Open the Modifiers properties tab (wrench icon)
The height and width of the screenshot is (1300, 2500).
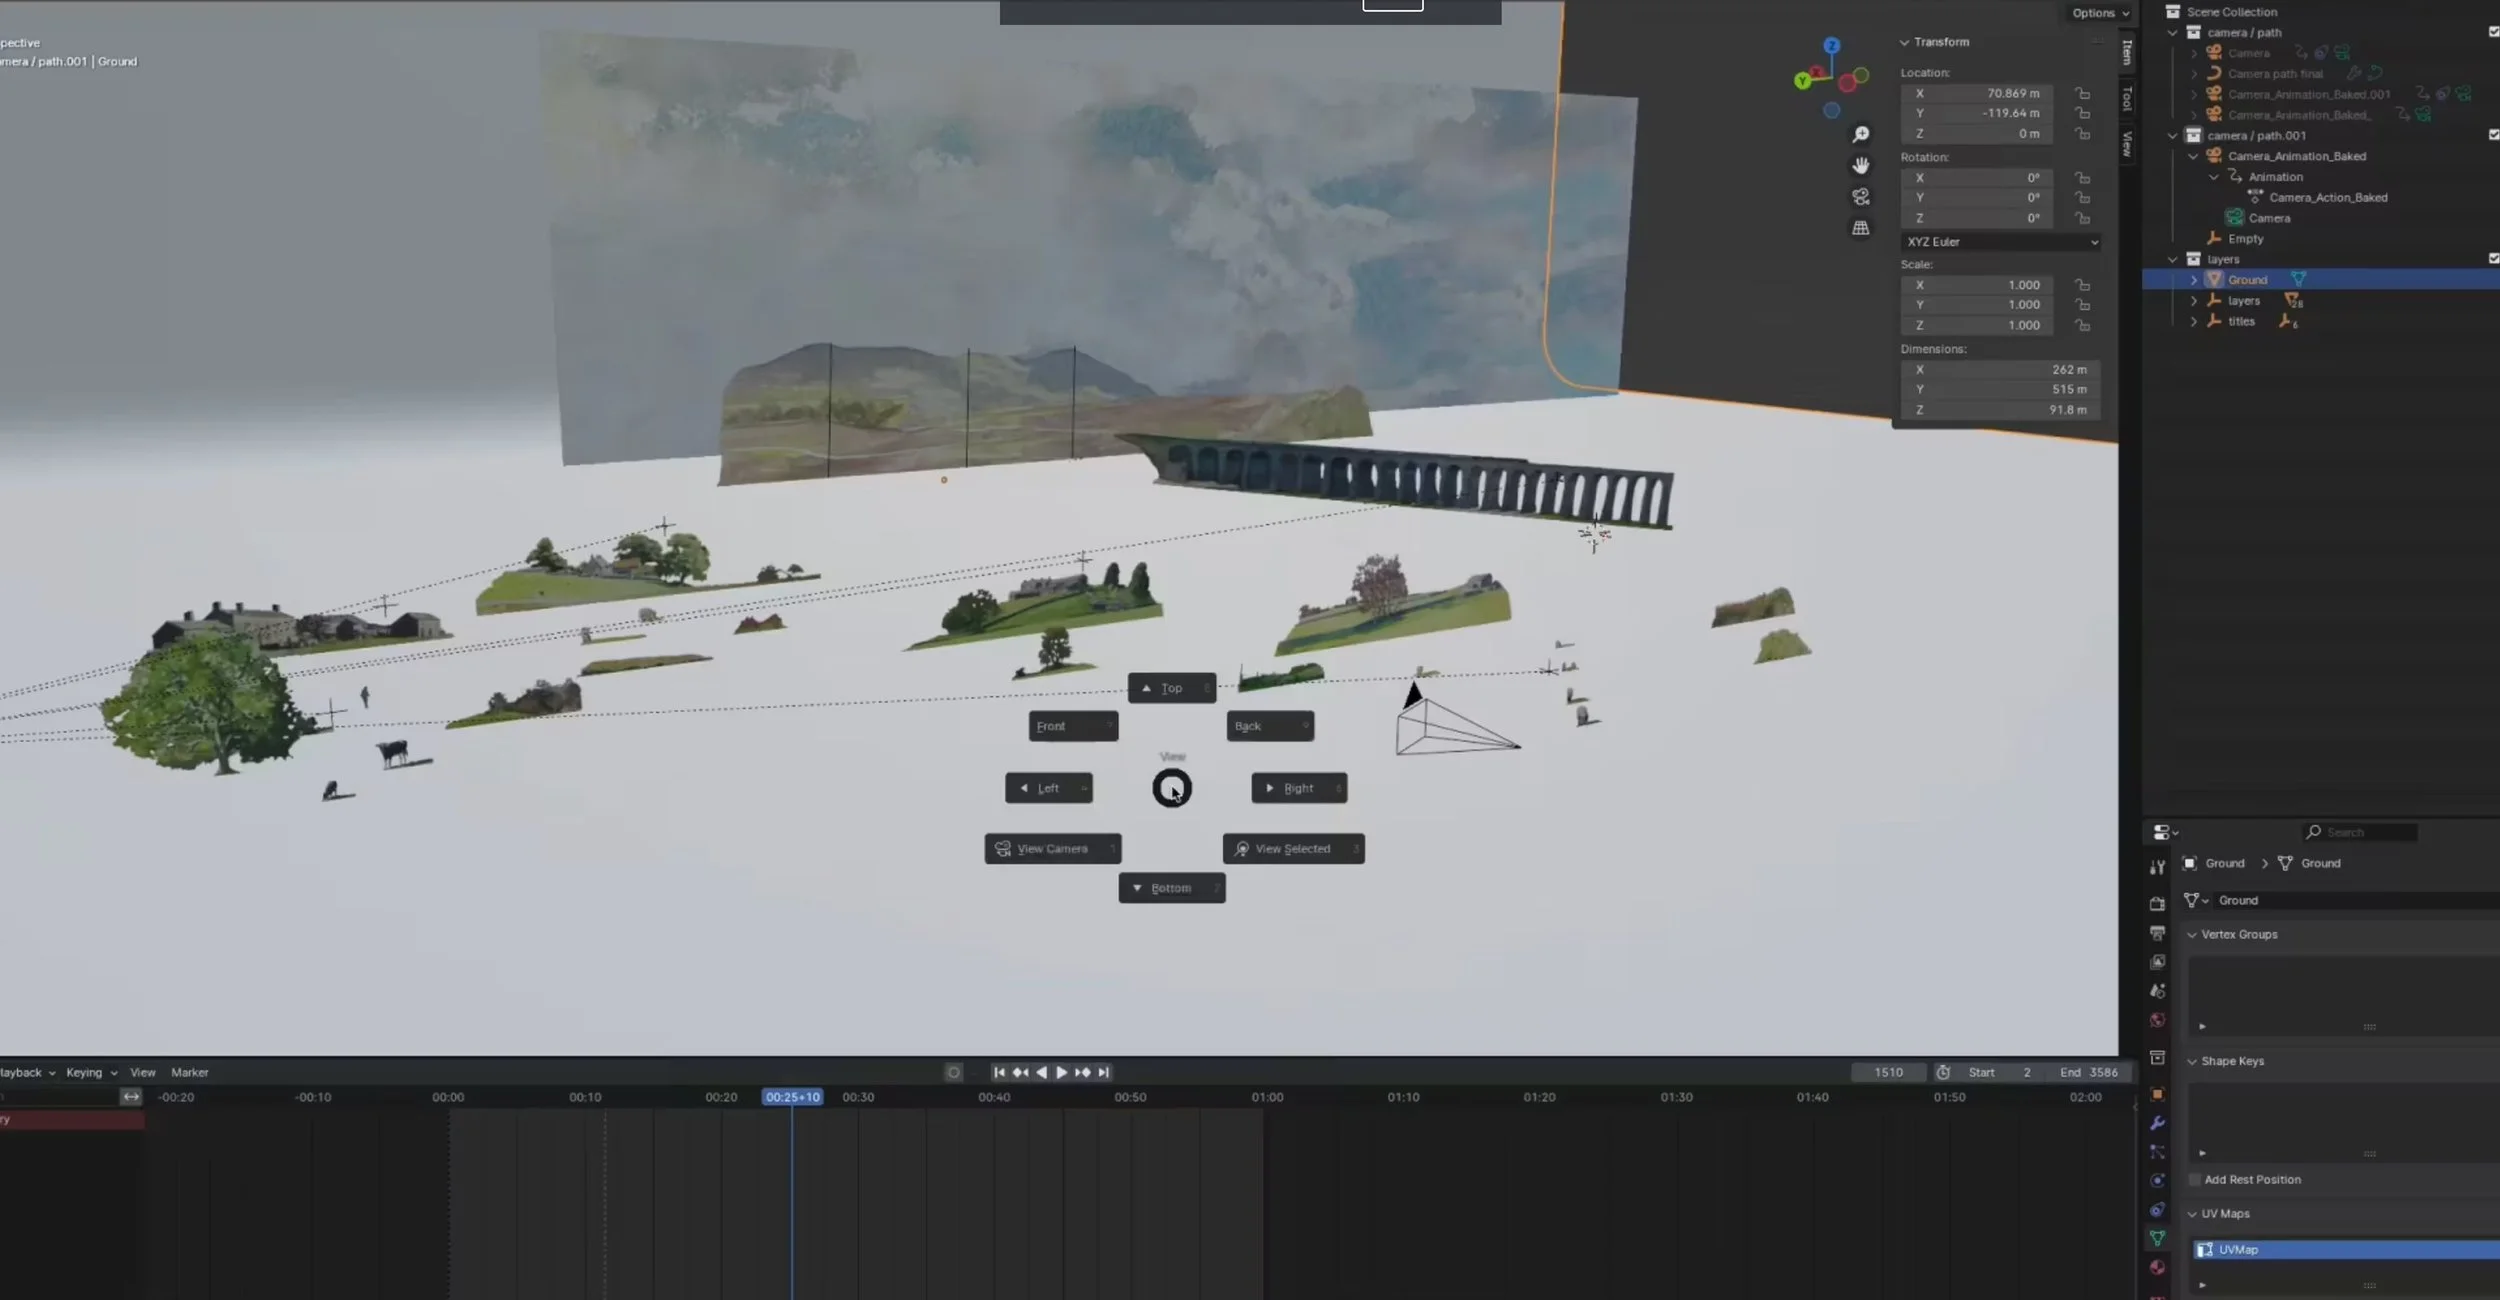2157,1123
